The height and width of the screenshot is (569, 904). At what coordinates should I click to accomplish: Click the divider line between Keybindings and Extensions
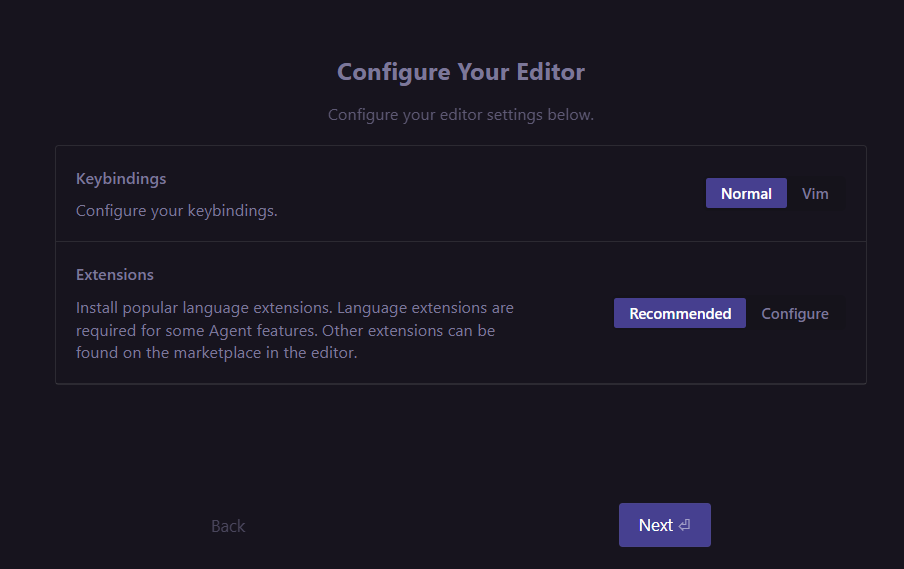click(x=460, y=241)
